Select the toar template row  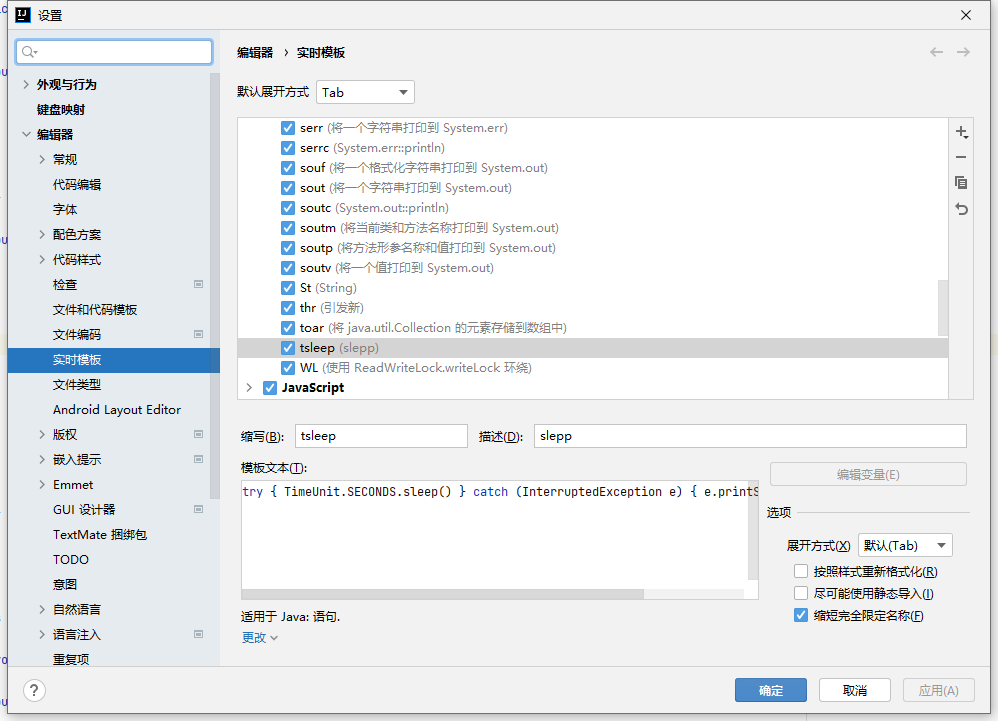(x=593, y=328)
